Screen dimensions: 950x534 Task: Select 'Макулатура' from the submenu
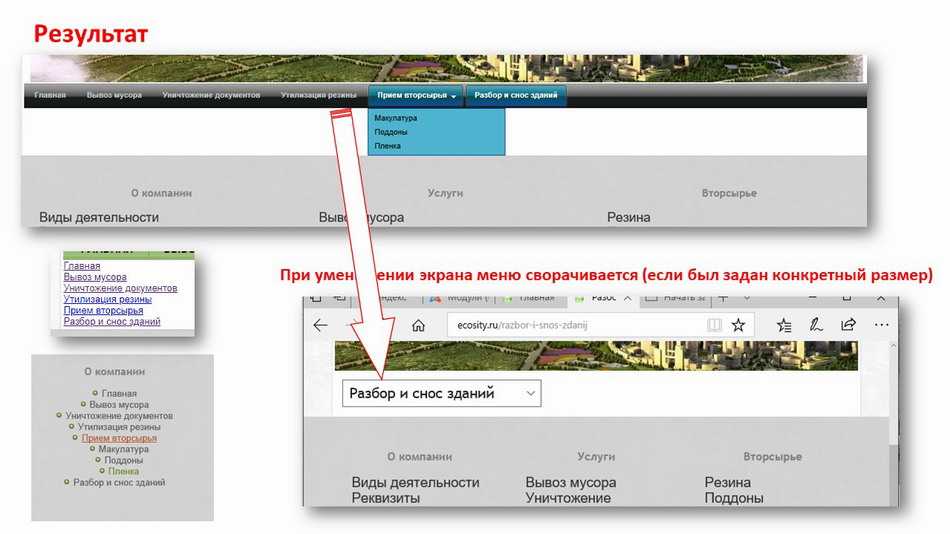[x=396, y=118]
